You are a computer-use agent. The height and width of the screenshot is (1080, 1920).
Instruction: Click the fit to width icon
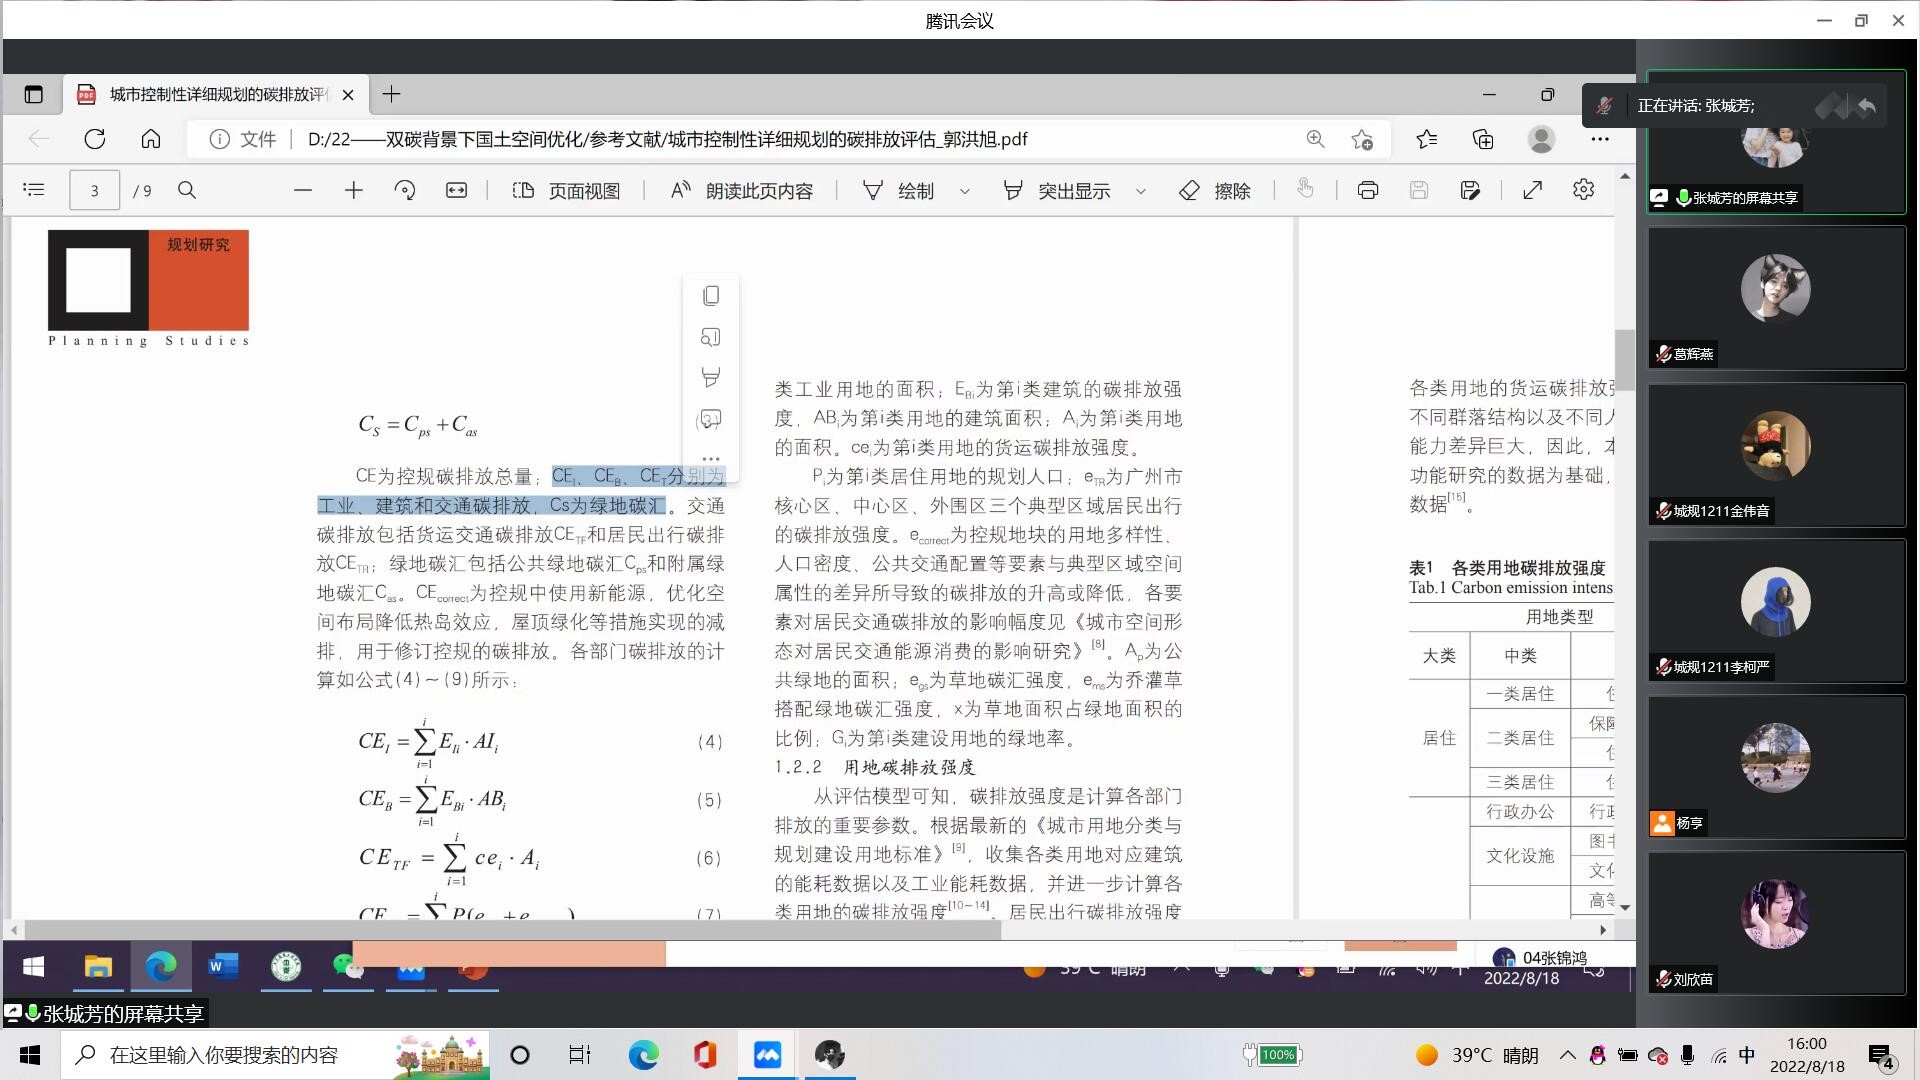(x=456, y=190)
